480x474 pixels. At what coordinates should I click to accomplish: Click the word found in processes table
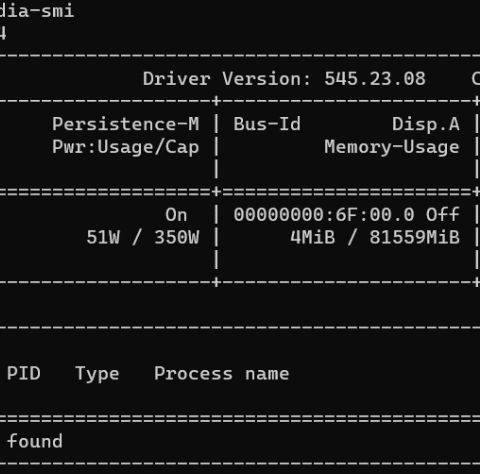(x=35, y=441)
